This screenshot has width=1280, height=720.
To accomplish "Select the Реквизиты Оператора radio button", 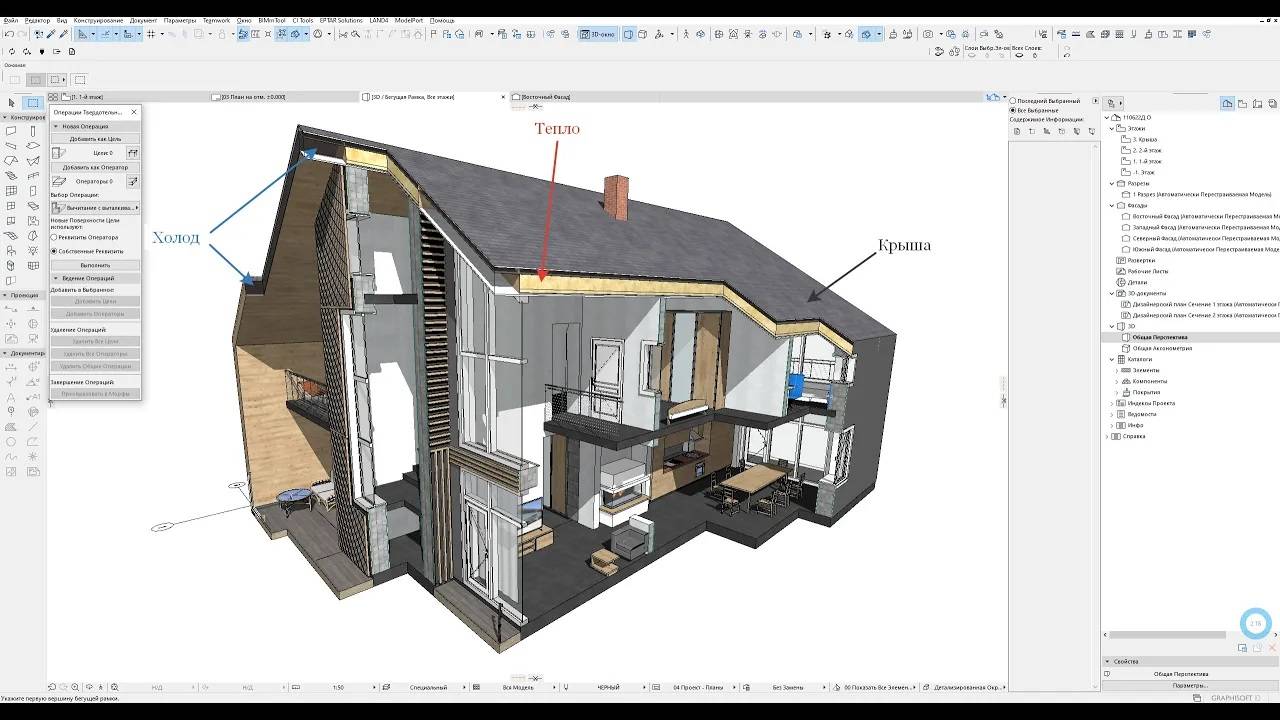I will point(54,237).
